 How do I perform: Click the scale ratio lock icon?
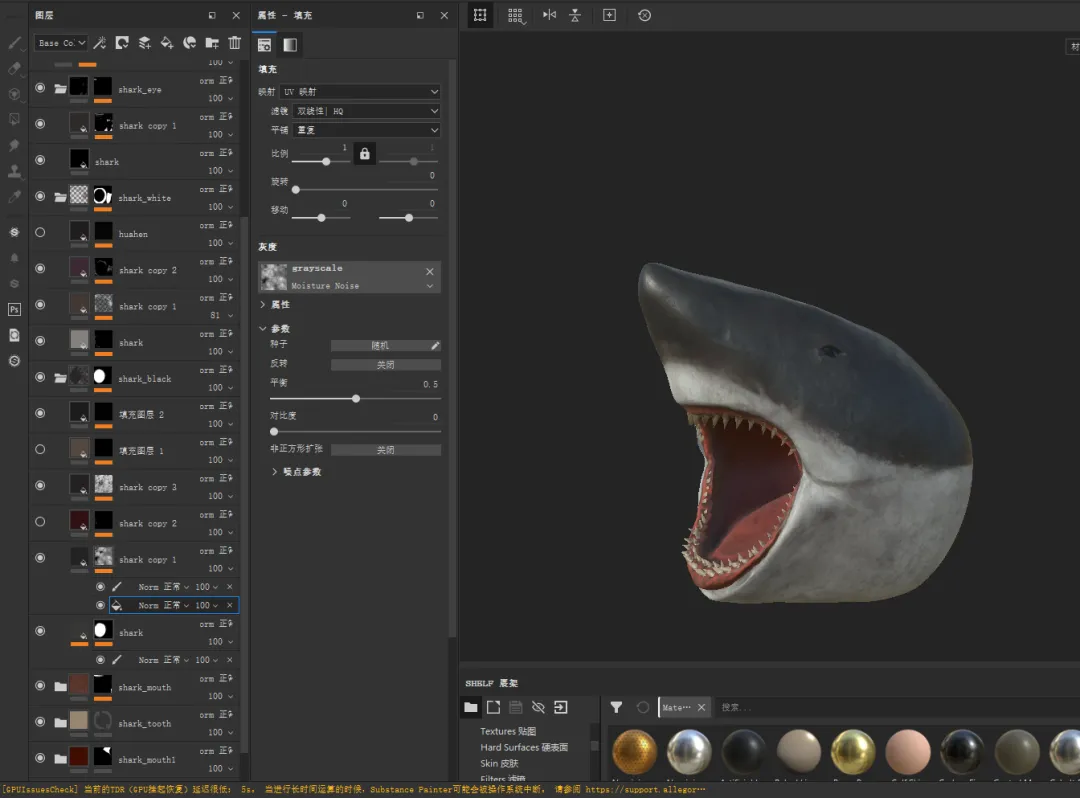pos(364,154)
